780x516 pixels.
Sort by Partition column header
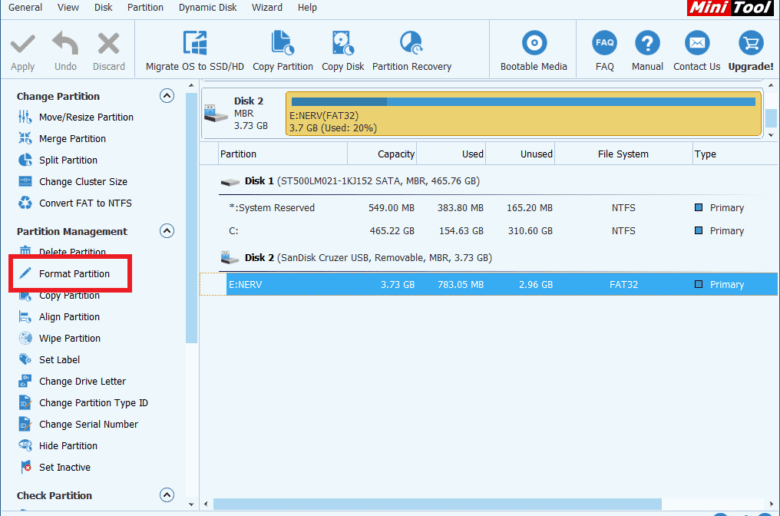click(283, 154)
